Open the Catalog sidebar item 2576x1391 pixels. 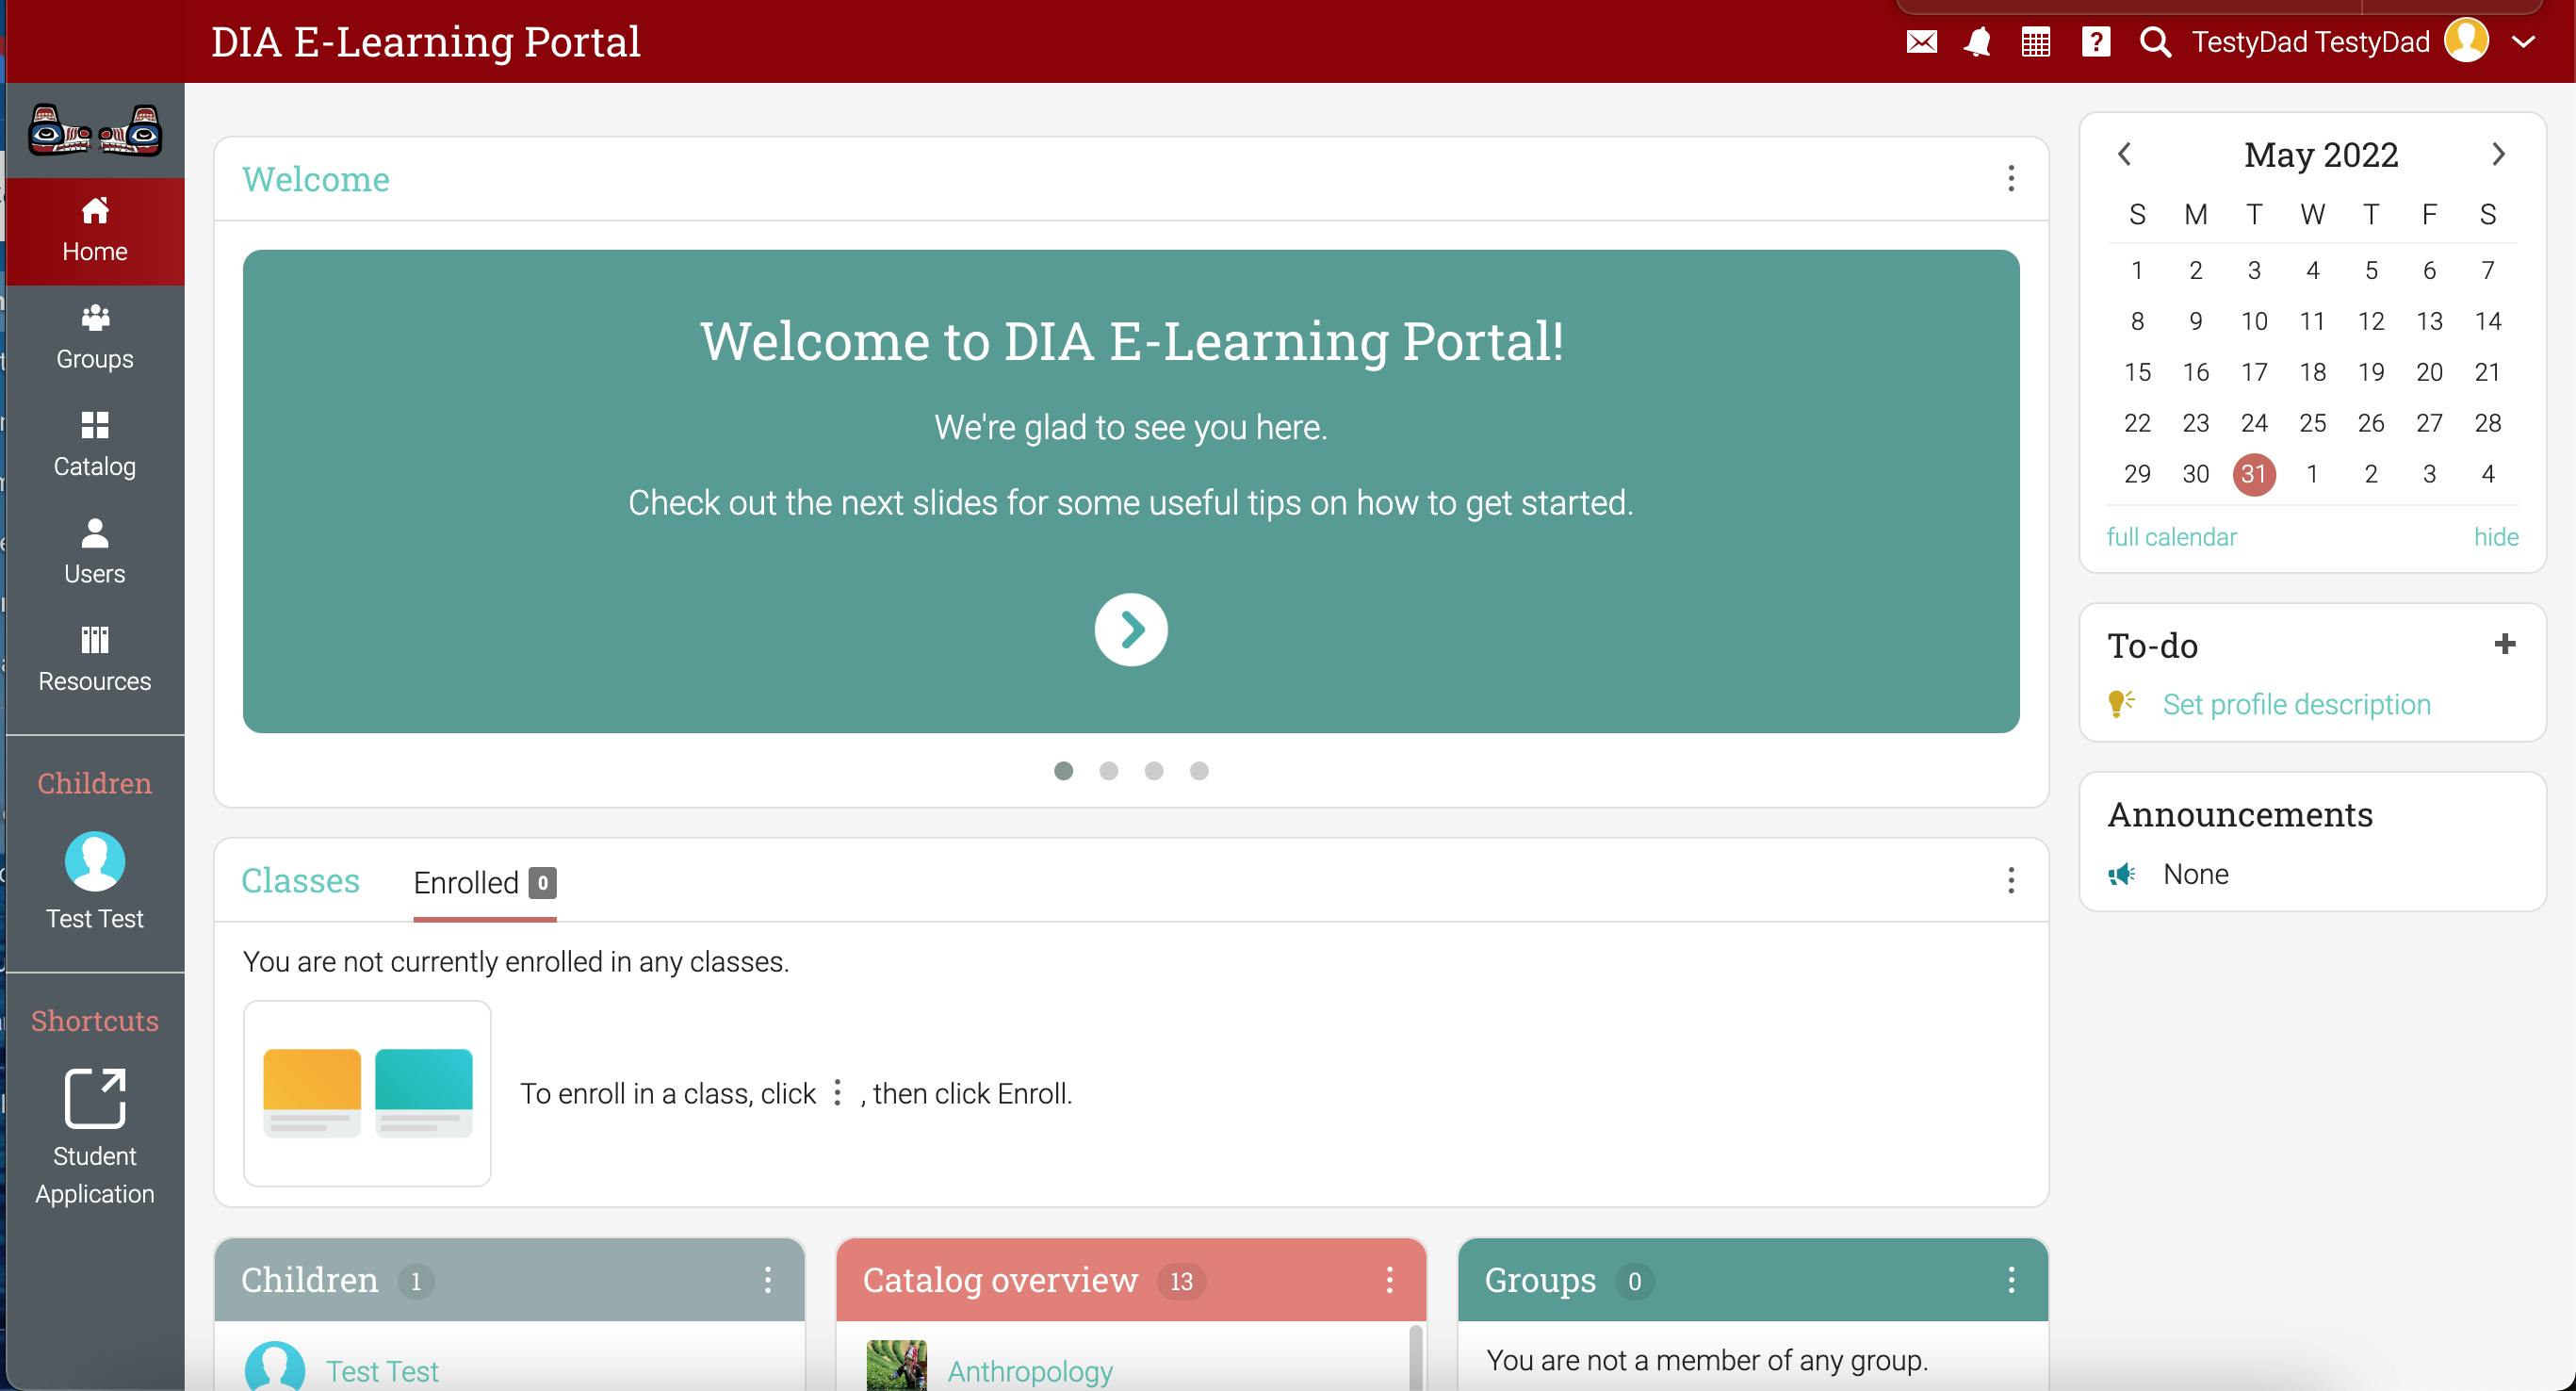pos(94,444)
